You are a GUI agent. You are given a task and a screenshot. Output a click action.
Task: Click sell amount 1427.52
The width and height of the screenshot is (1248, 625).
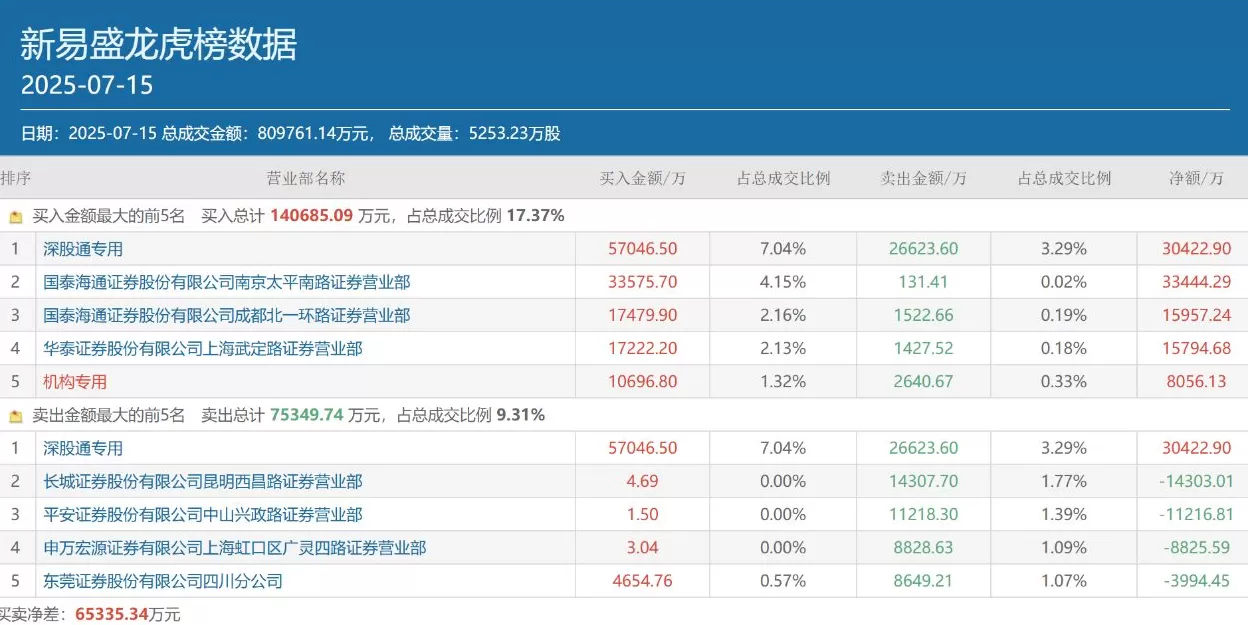(924, 348)
